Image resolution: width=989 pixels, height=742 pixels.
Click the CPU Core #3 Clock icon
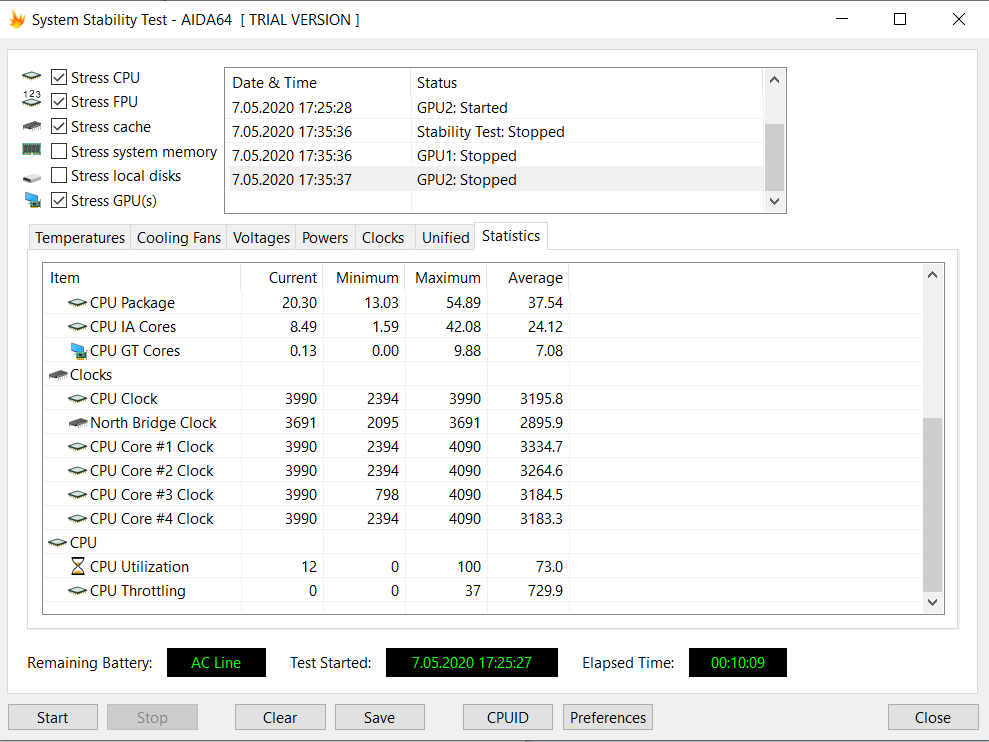click(x=77, y=495)
